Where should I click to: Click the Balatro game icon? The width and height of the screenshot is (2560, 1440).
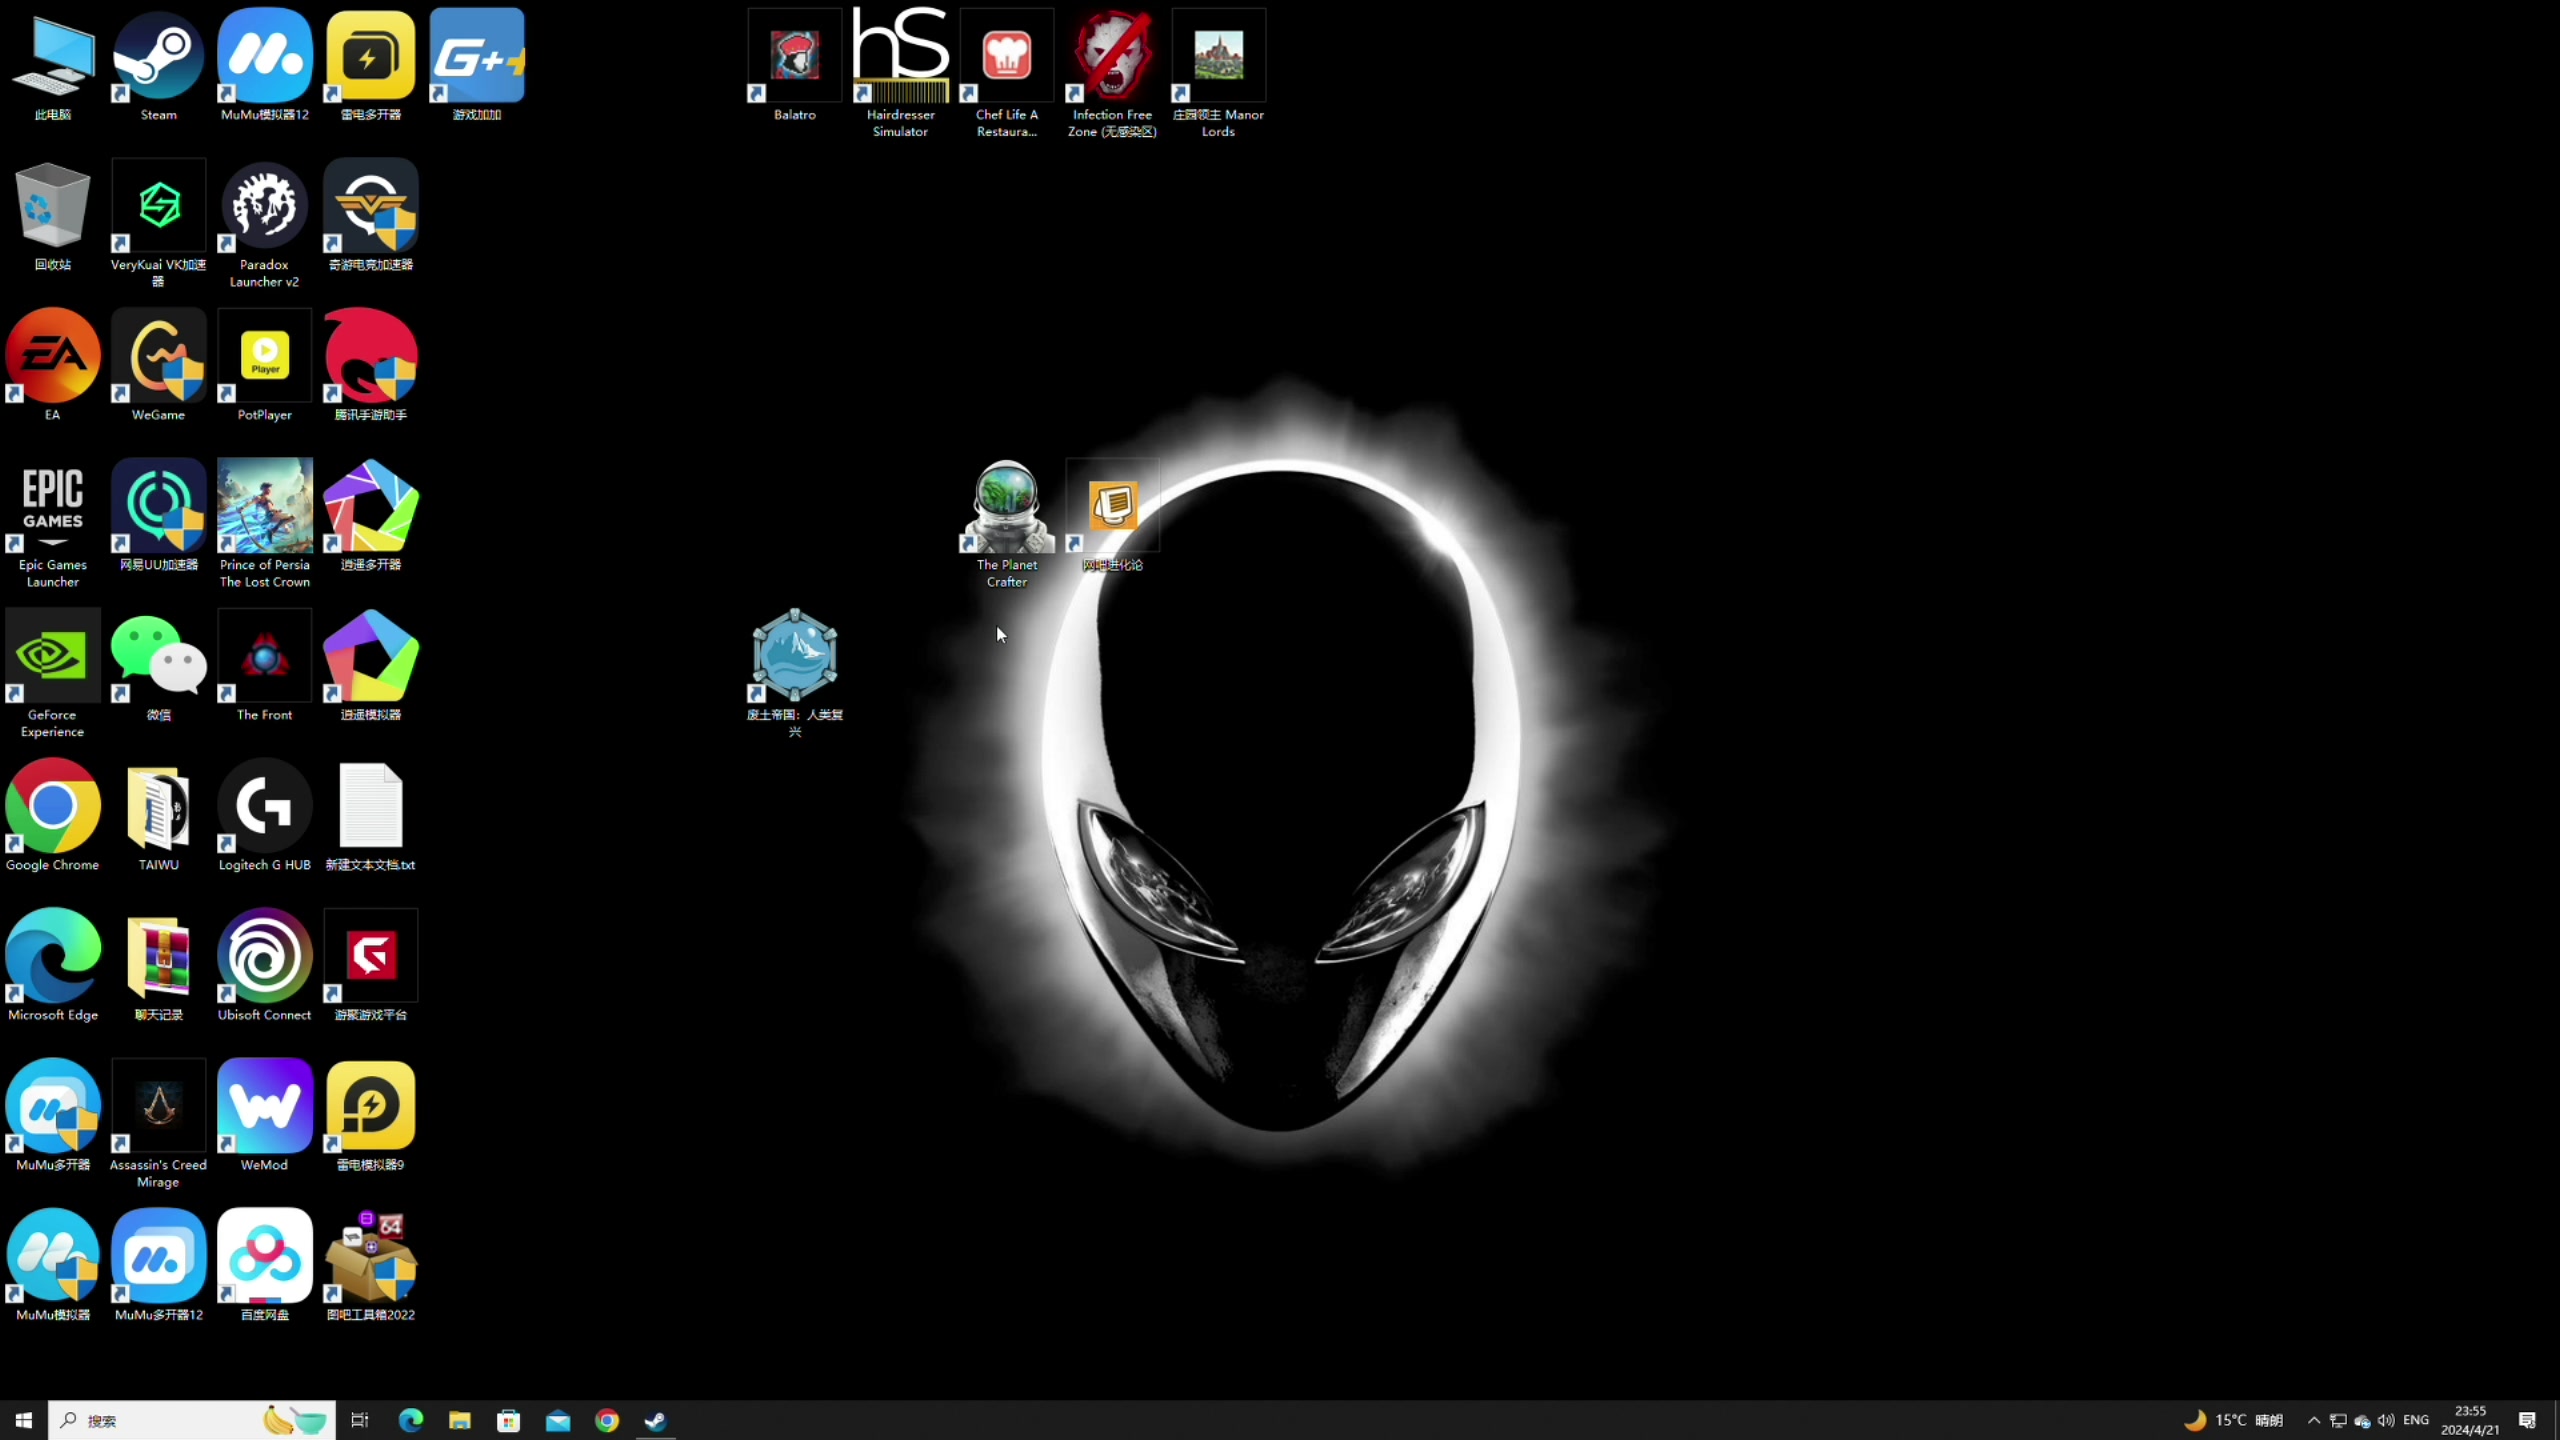794,65
